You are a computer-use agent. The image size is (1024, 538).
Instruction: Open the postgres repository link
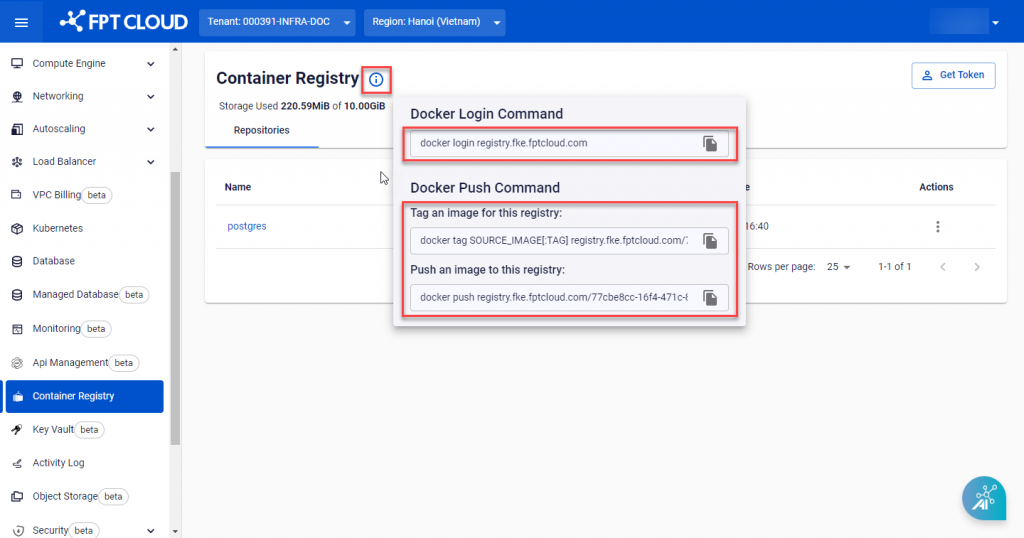247,226
